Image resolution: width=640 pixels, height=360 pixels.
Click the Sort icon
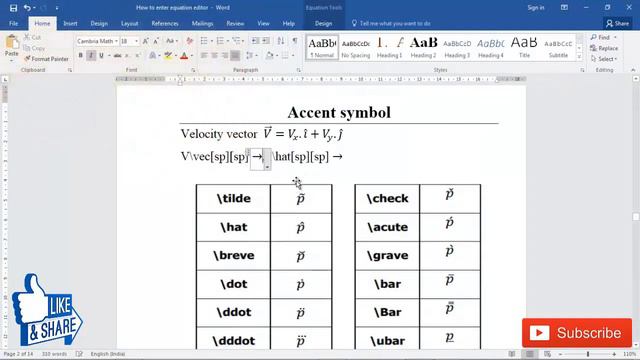pos(281,41)
